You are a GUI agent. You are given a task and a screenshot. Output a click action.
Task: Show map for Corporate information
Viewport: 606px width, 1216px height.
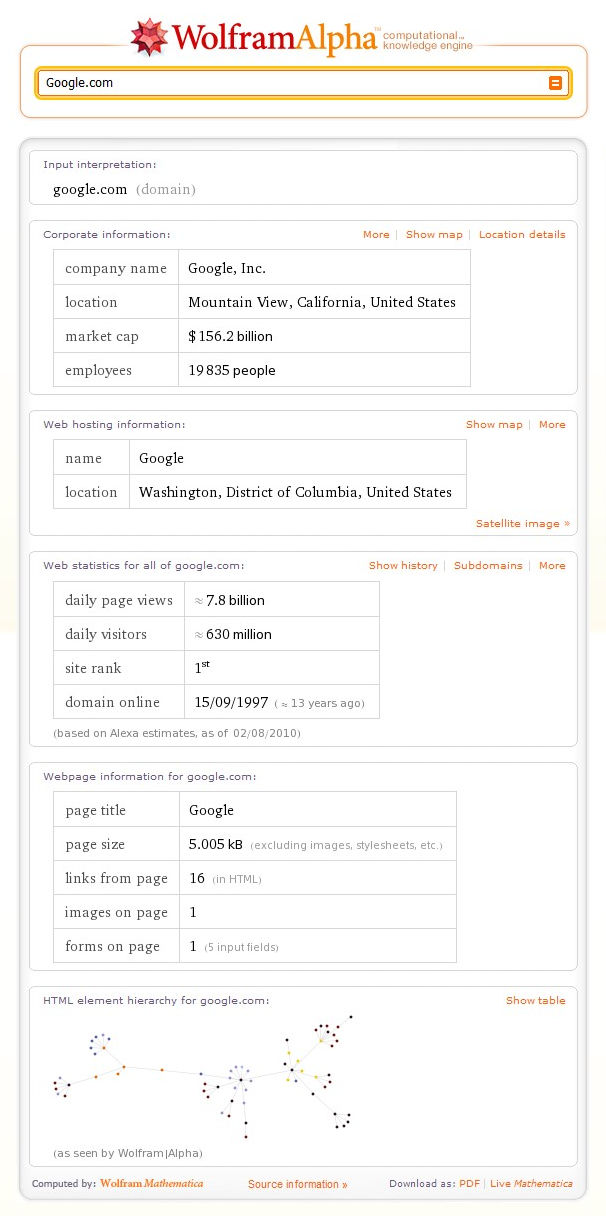coord(434,235)
